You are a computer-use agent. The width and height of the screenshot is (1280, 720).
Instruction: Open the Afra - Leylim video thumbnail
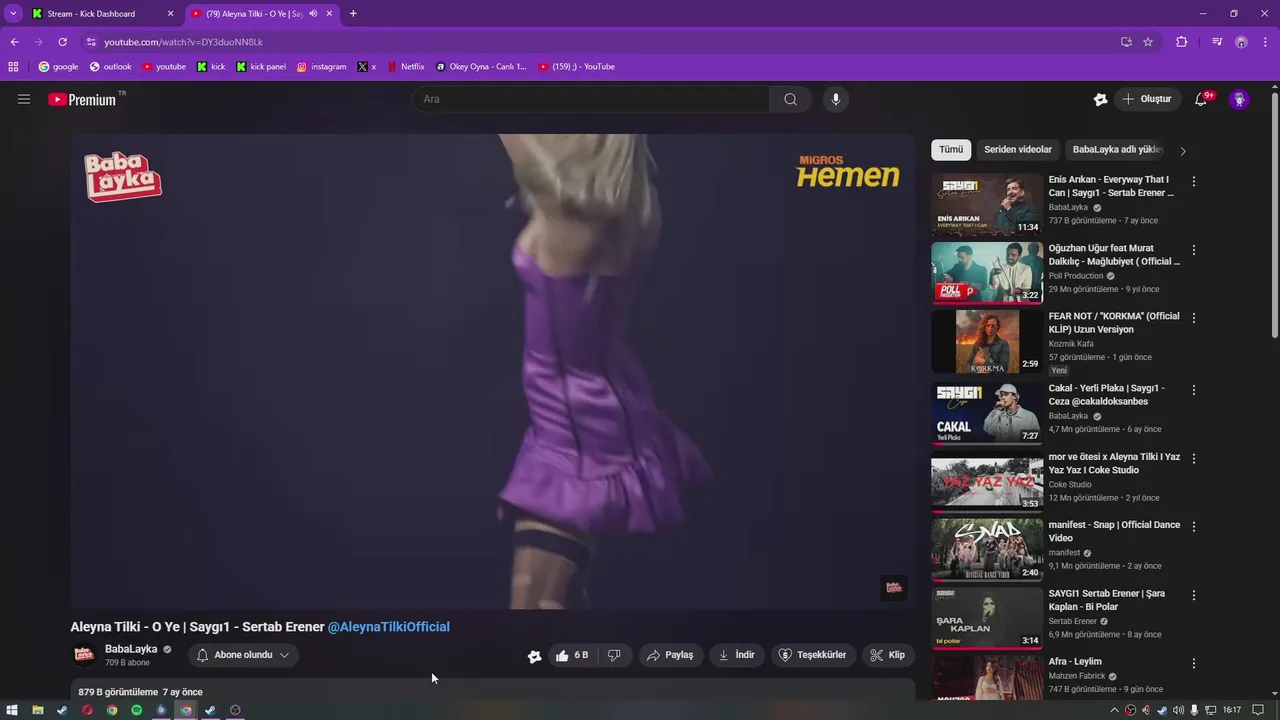click(x=987, y=678)
